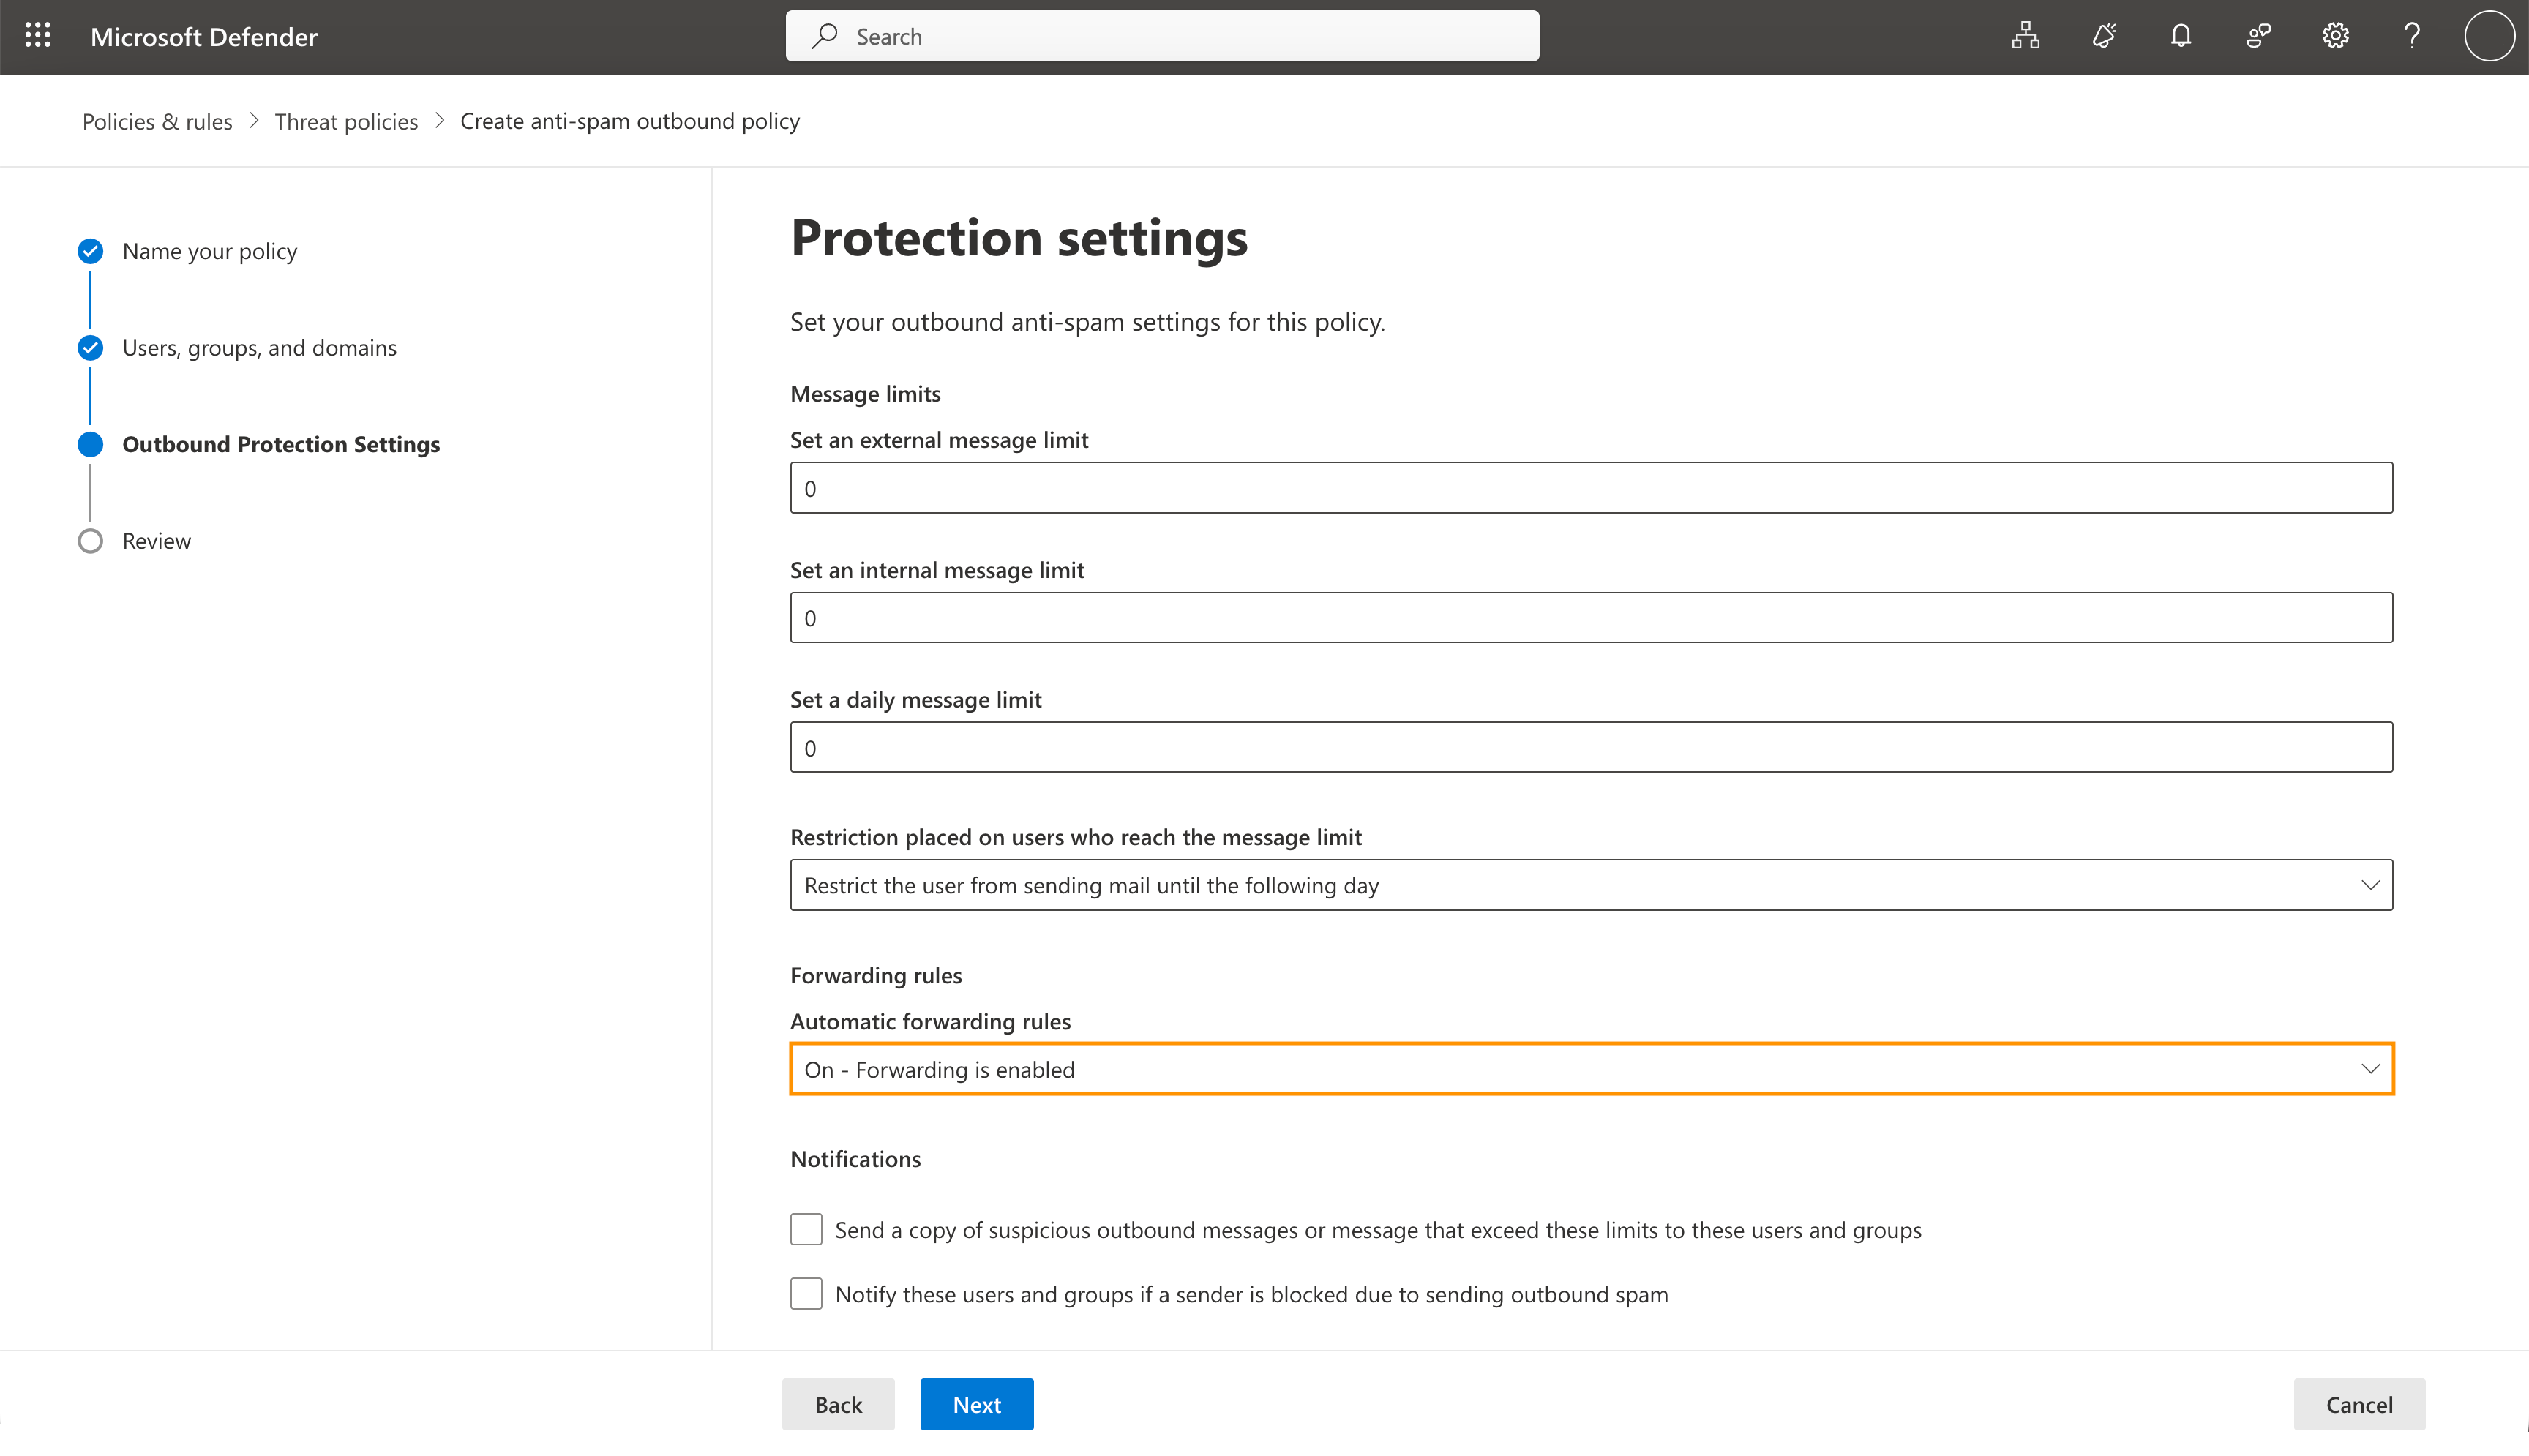Click the Create anti-spam outbound policy breadcrumb

pos(630,121)
